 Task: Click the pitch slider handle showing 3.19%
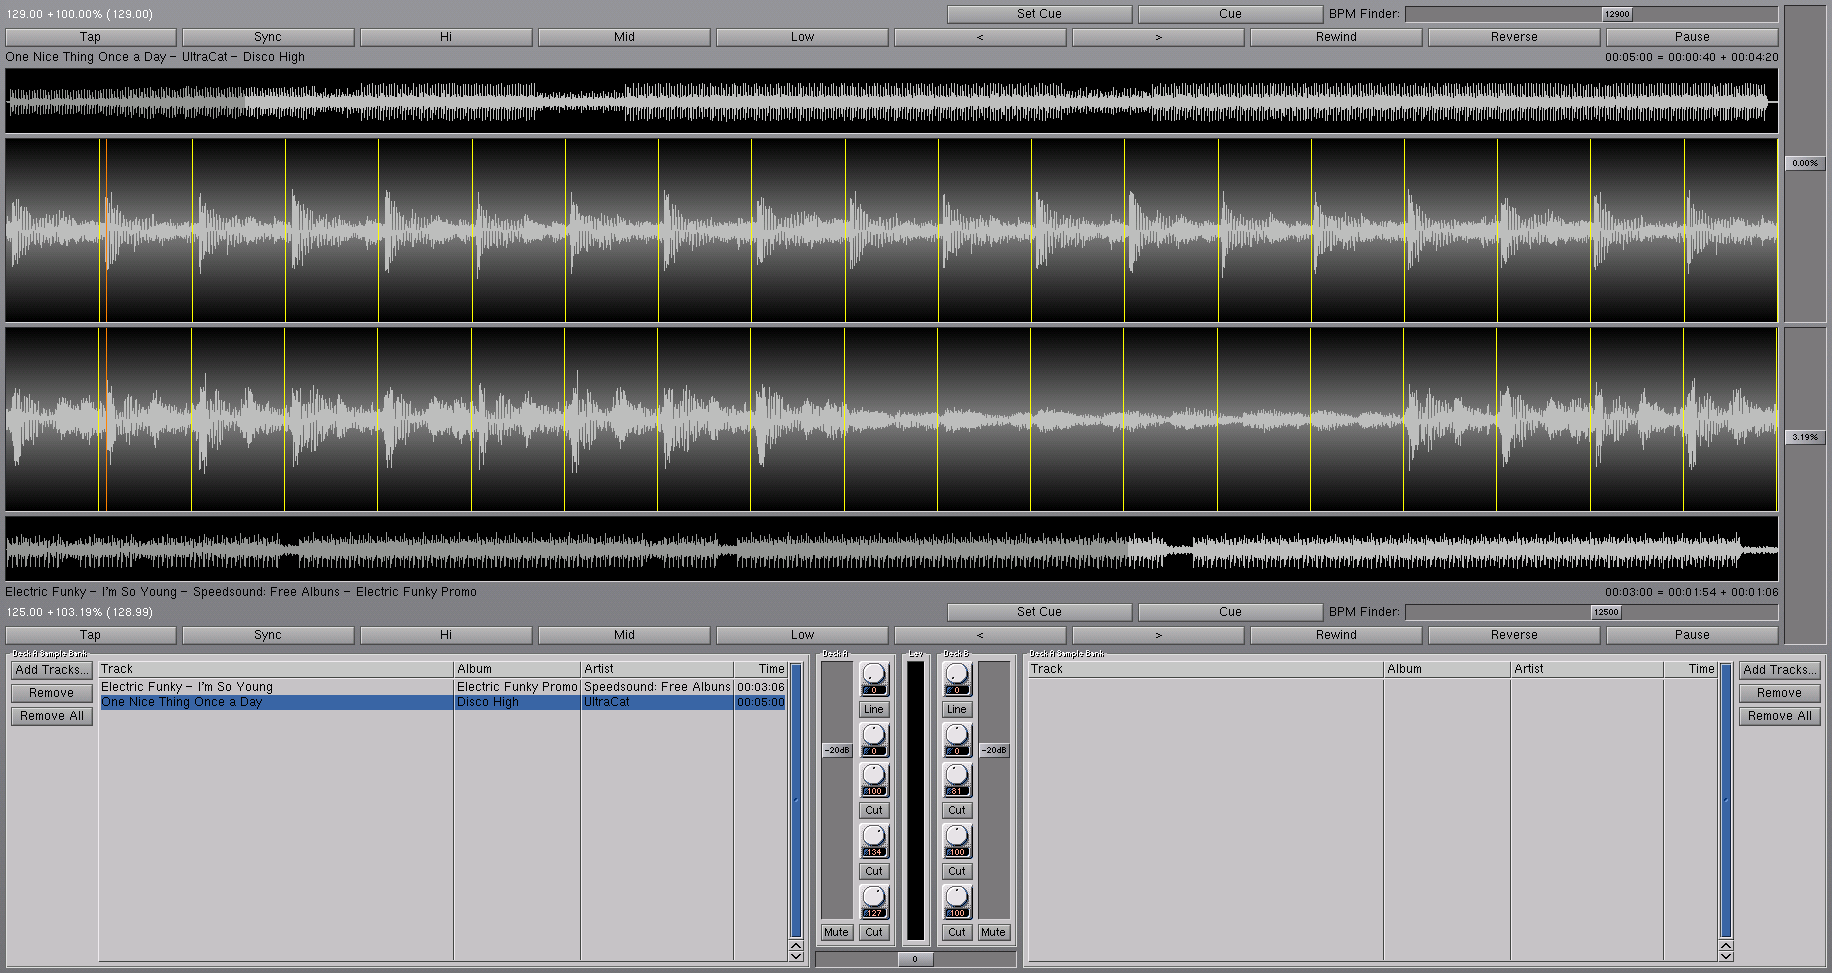tap(1805, 437)
